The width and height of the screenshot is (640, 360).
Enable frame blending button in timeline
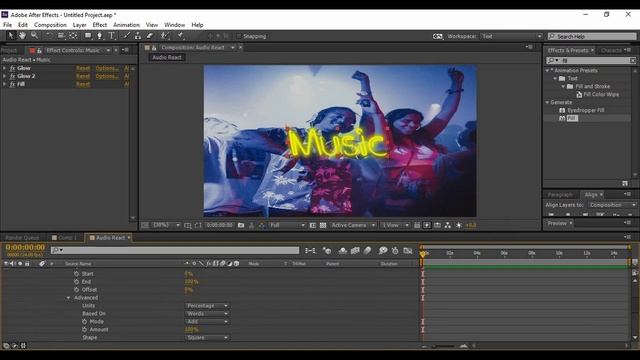[355, 251]
